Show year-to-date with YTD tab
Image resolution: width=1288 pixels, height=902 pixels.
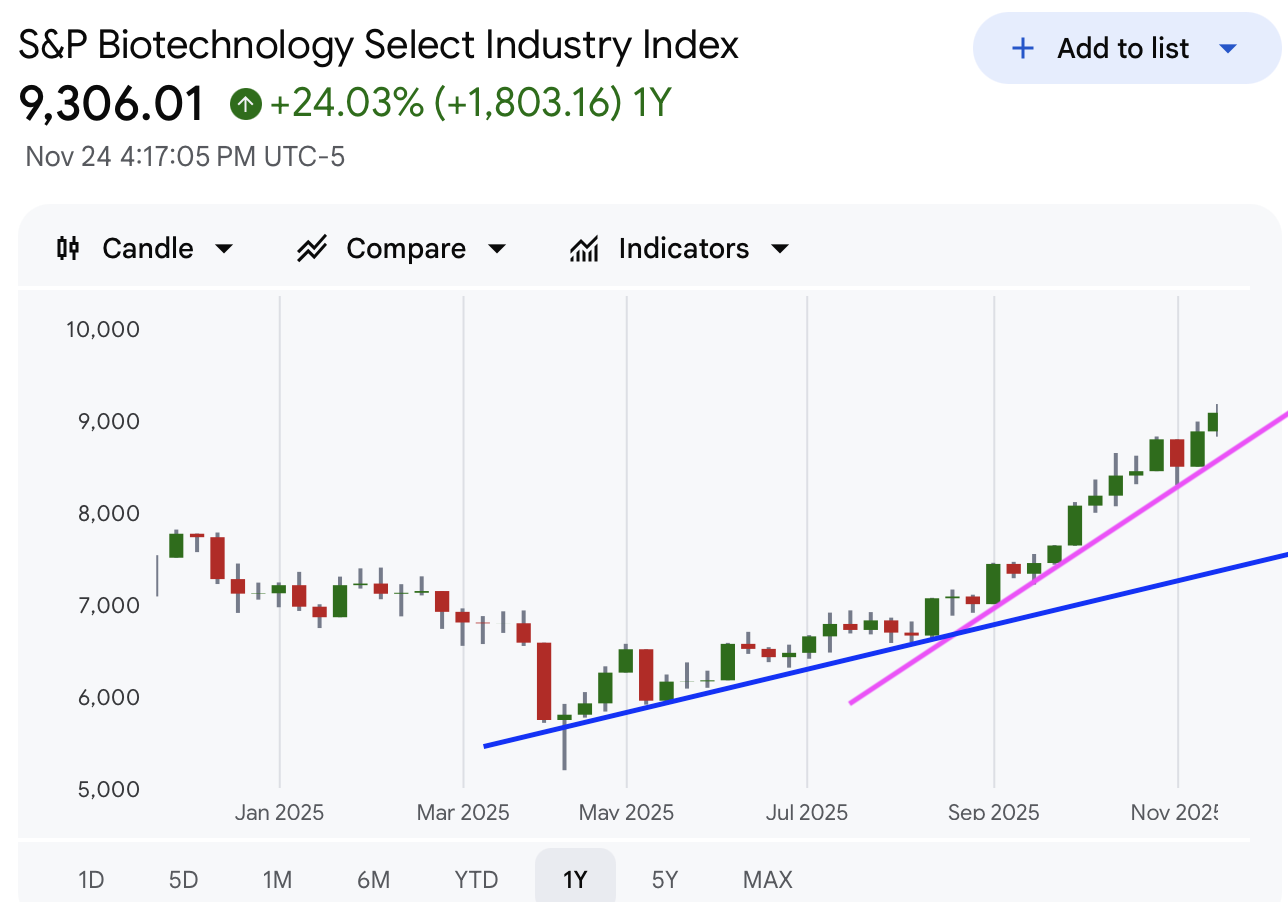tap(476, 880)
